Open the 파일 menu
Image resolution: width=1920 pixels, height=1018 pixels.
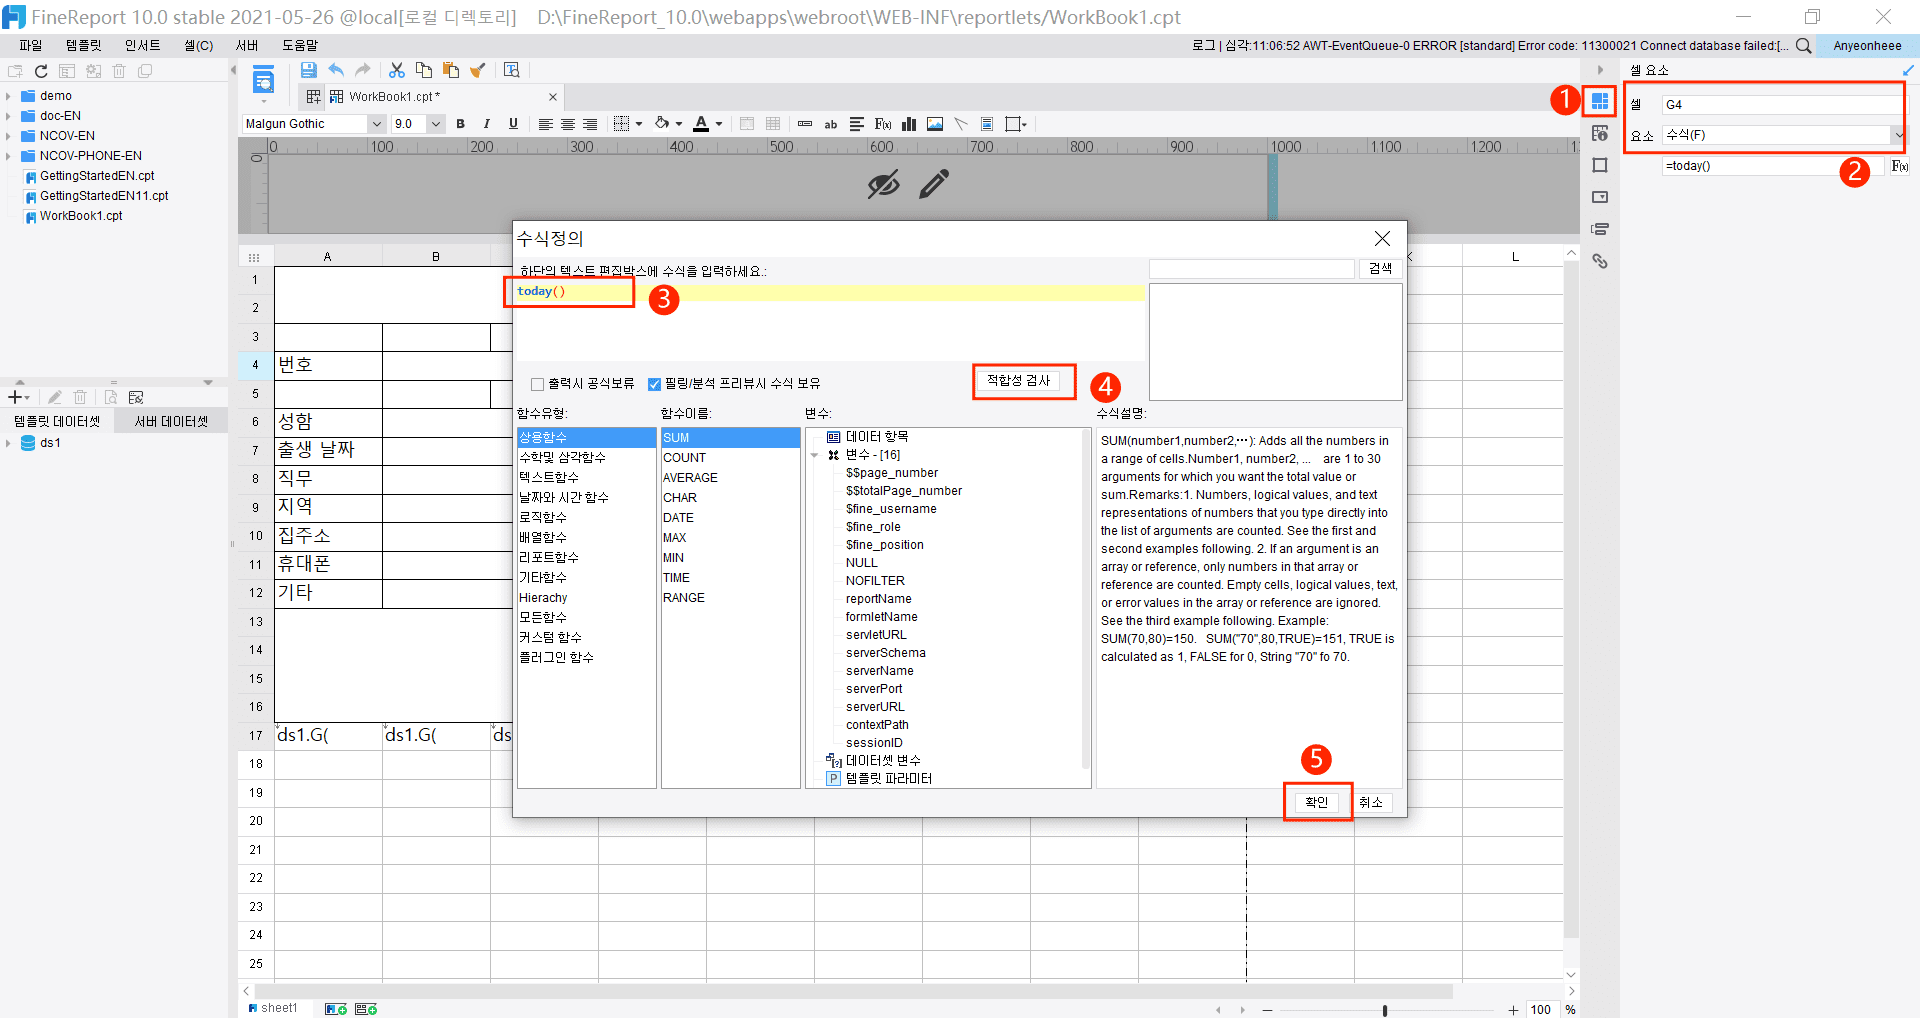click(x=31, y=46)
